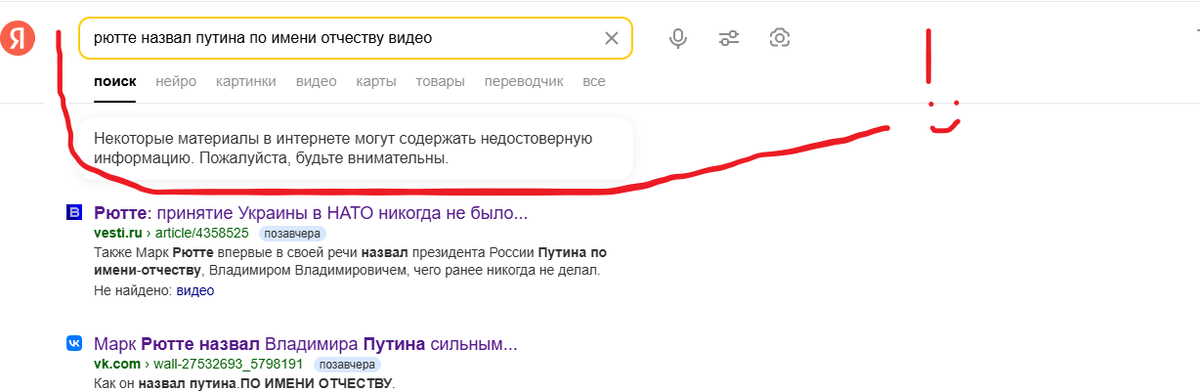Switch to the видео tab

[x=316, y=81]
